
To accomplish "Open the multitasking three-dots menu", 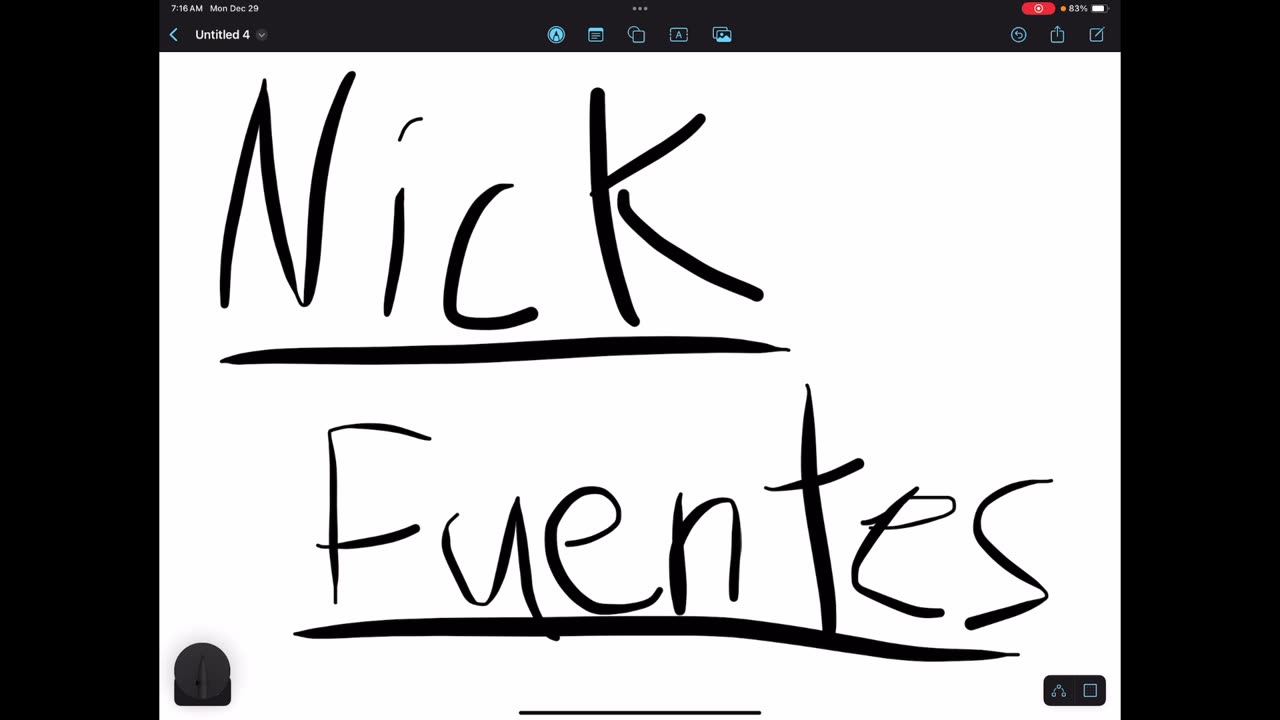I will click(x=640, y=8).
